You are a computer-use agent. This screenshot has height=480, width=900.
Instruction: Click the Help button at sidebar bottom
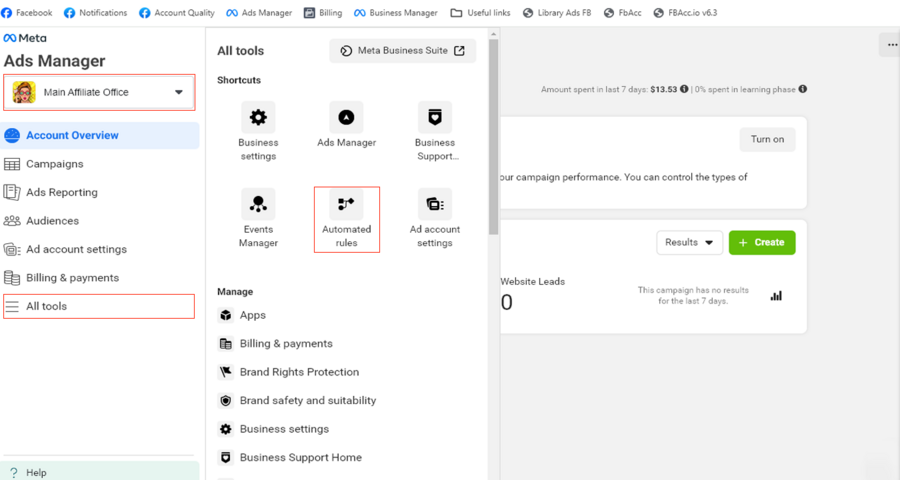coord(100,471)
